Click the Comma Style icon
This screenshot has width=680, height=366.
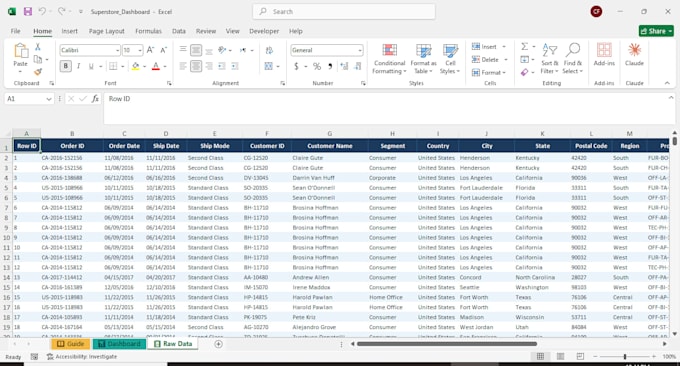tap(330, 66)
